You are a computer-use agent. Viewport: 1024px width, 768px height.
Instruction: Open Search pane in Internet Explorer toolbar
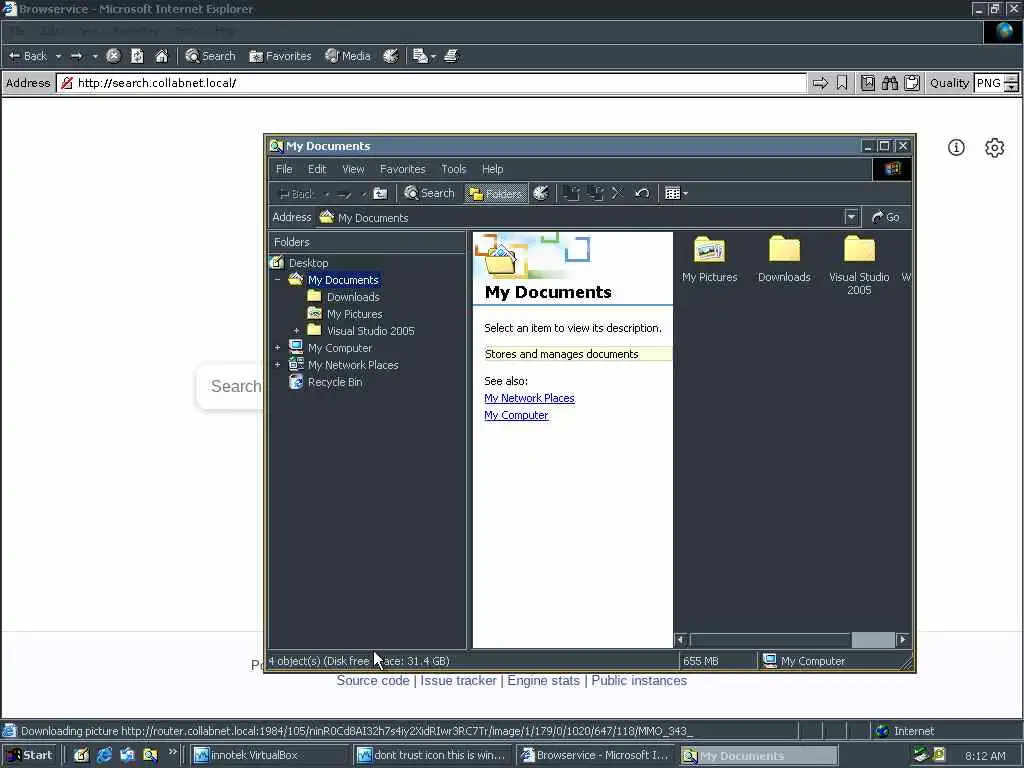(210, 56)
